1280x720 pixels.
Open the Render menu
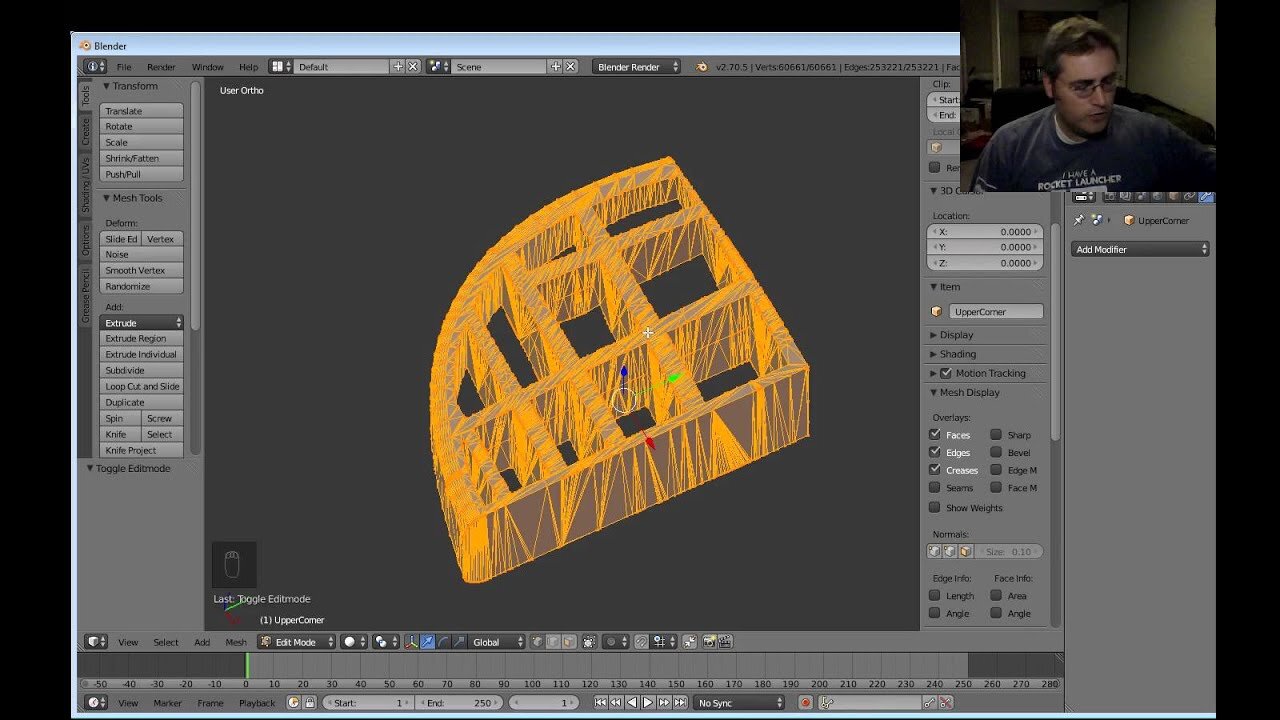[161, 67]
